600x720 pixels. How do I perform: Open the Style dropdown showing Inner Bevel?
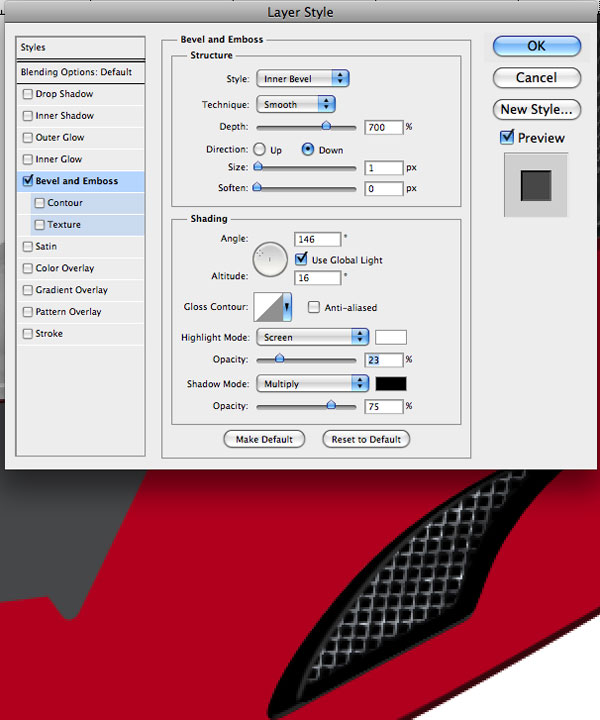[x=303, y=79]
